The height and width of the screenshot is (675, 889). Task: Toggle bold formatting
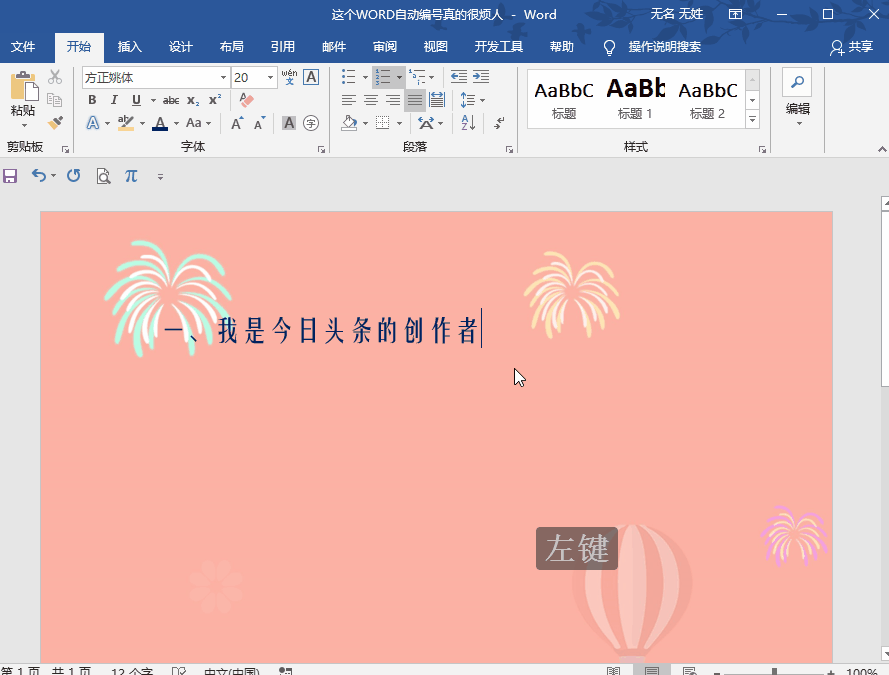(91, 100)
